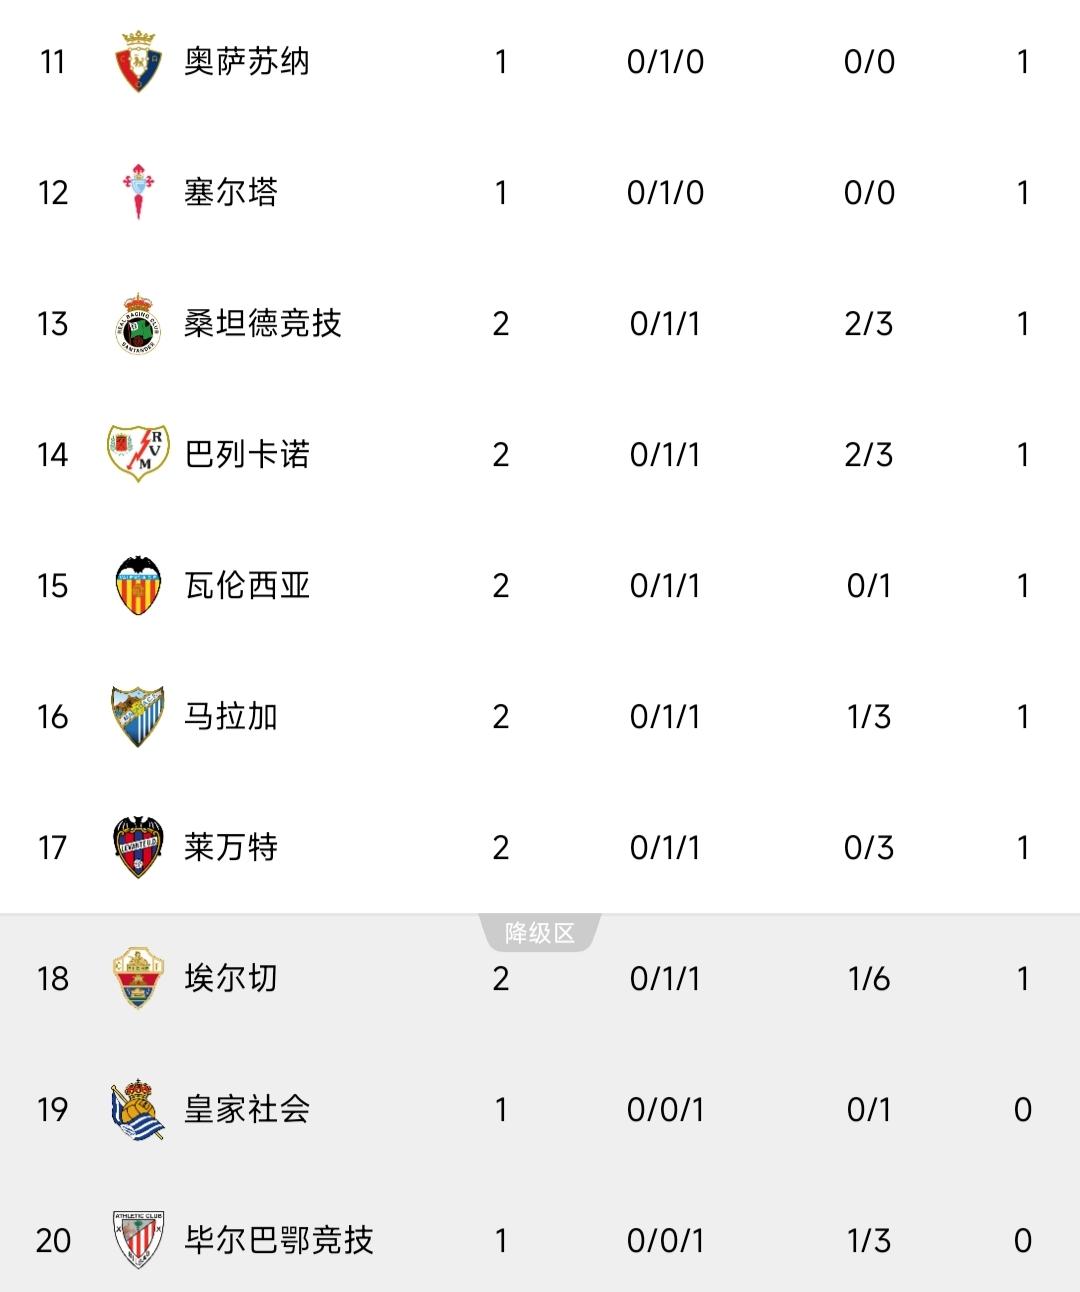
Task: Select the 瓦伦西亚 team name
Action: [247, 585]
